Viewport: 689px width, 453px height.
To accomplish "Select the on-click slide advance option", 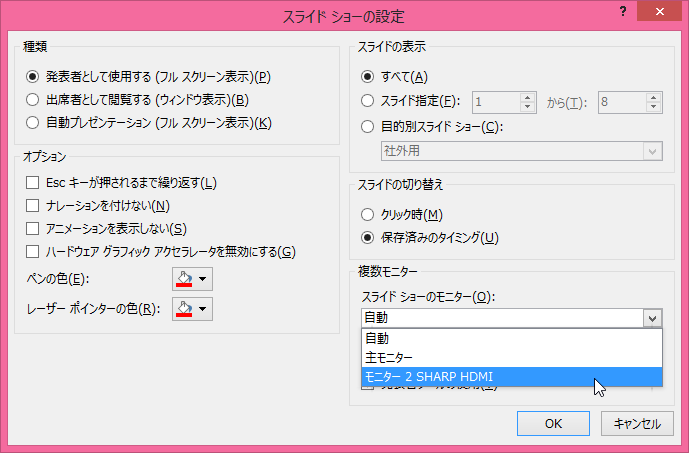I will point(368,215).
